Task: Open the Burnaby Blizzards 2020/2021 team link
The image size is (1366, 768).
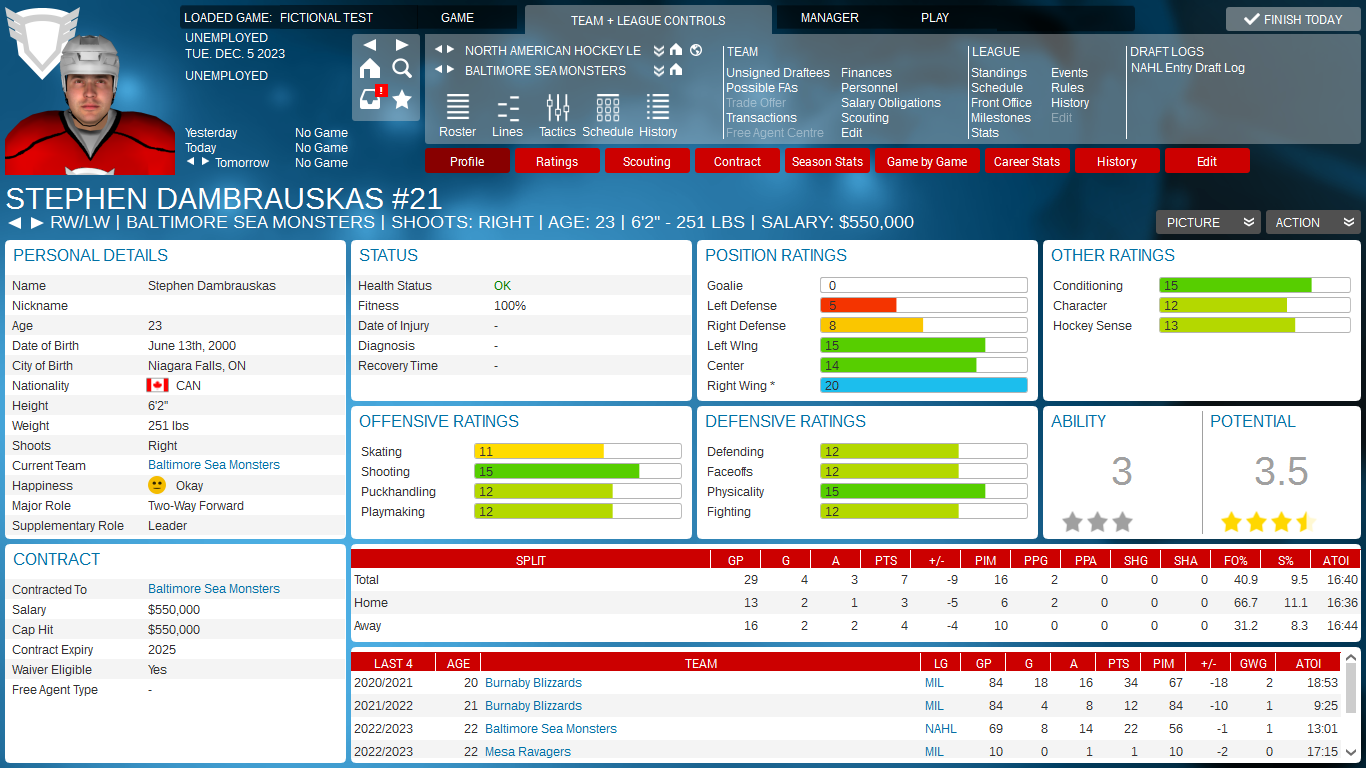Action: 533,683
